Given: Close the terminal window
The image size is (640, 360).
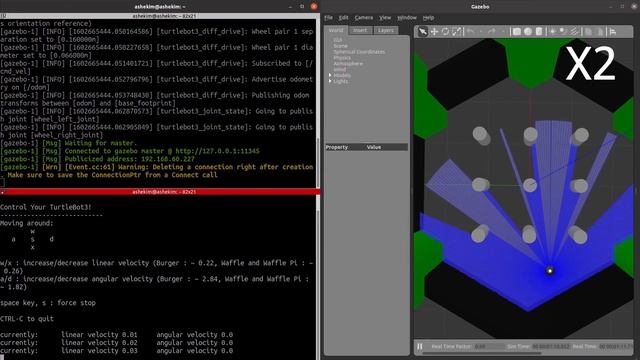Looking at the screenshot, I should (313, 7).
